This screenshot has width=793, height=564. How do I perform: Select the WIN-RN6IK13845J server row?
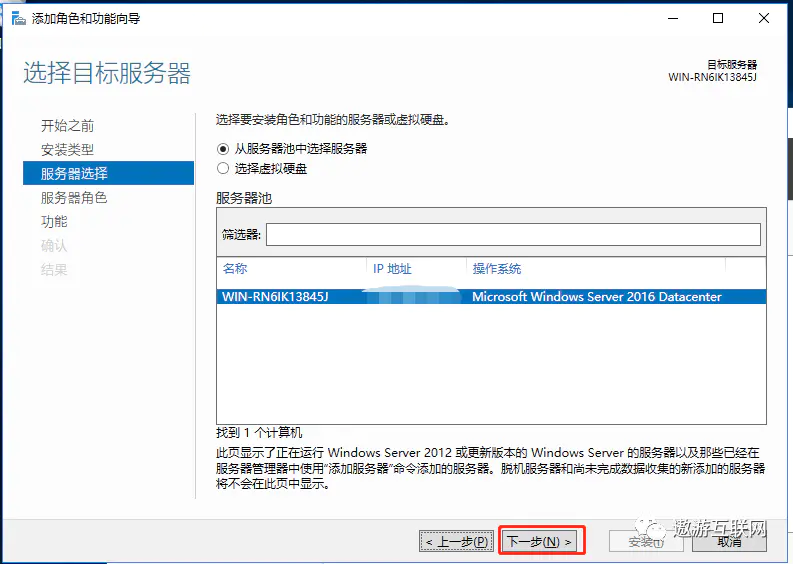(491, 296)
